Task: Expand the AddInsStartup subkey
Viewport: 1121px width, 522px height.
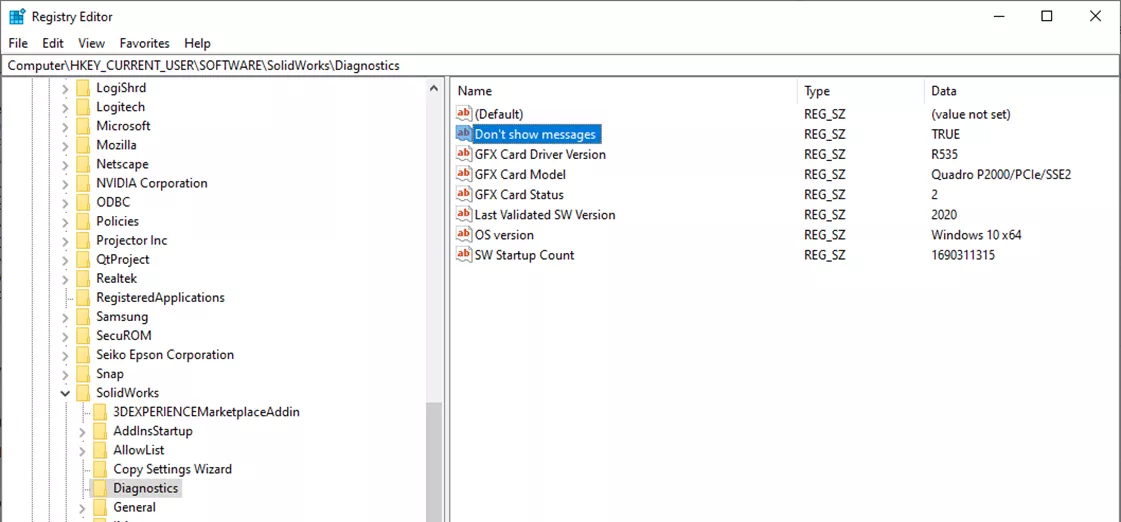Action: coord(82,431)
